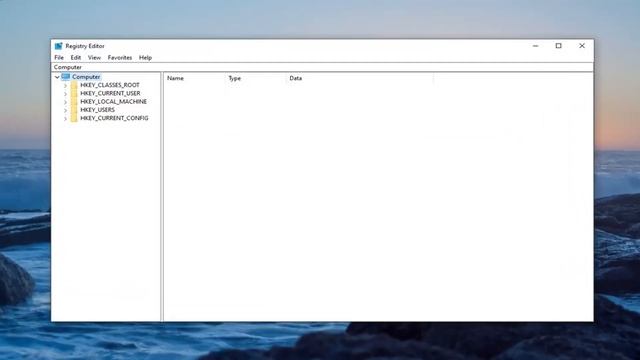Close the Registry Editor window

pos(582,46)
